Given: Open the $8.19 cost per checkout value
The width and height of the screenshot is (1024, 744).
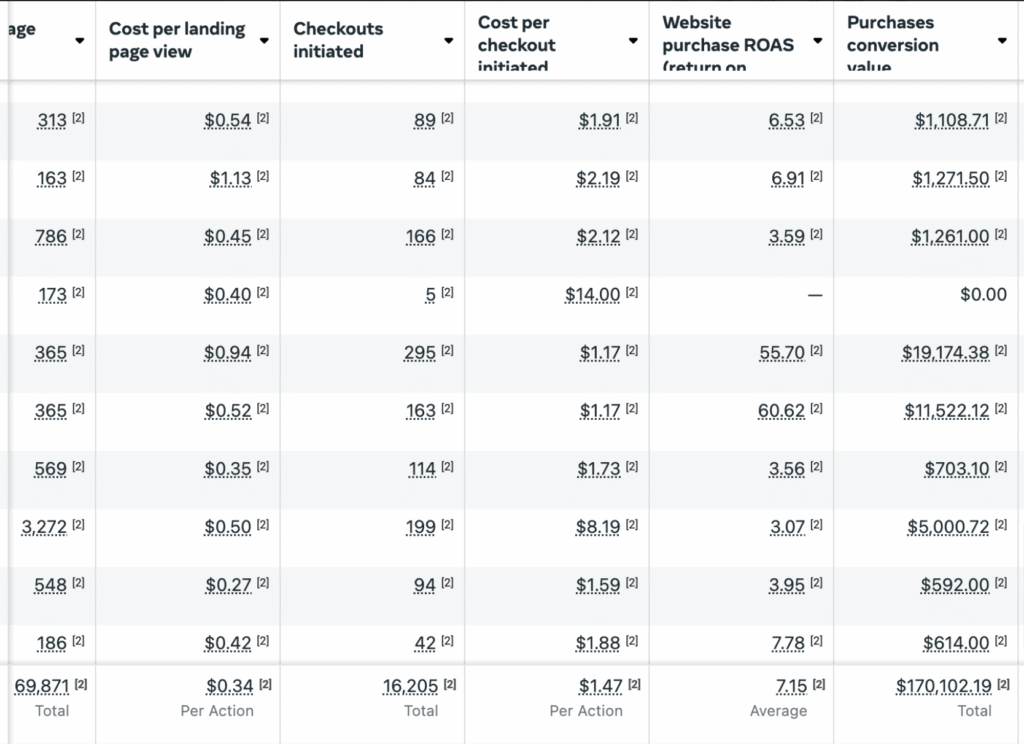Looking at the screenshot, I should click(x=599, y=527).
